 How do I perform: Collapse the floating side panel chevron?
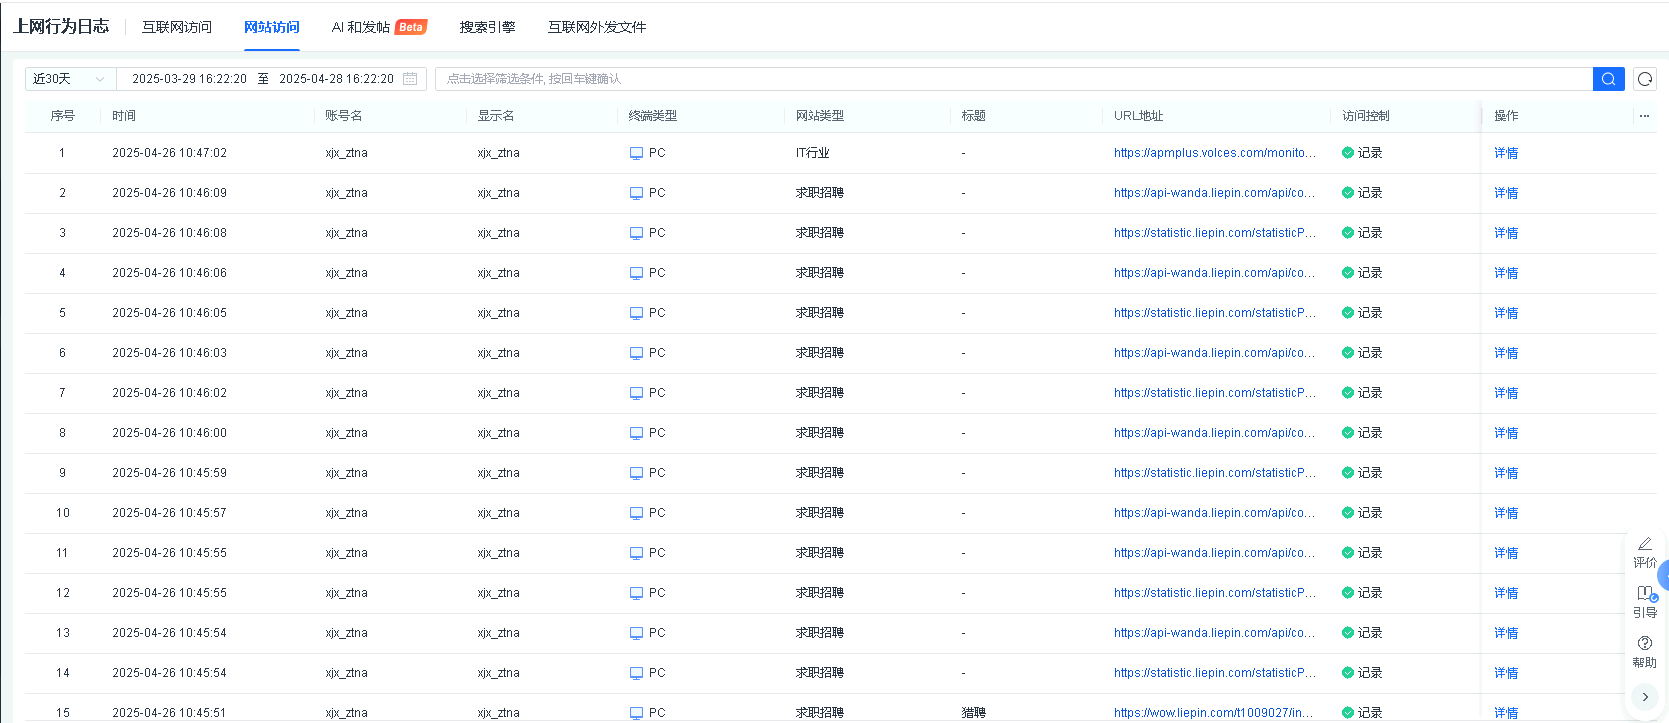[1645, 697]
